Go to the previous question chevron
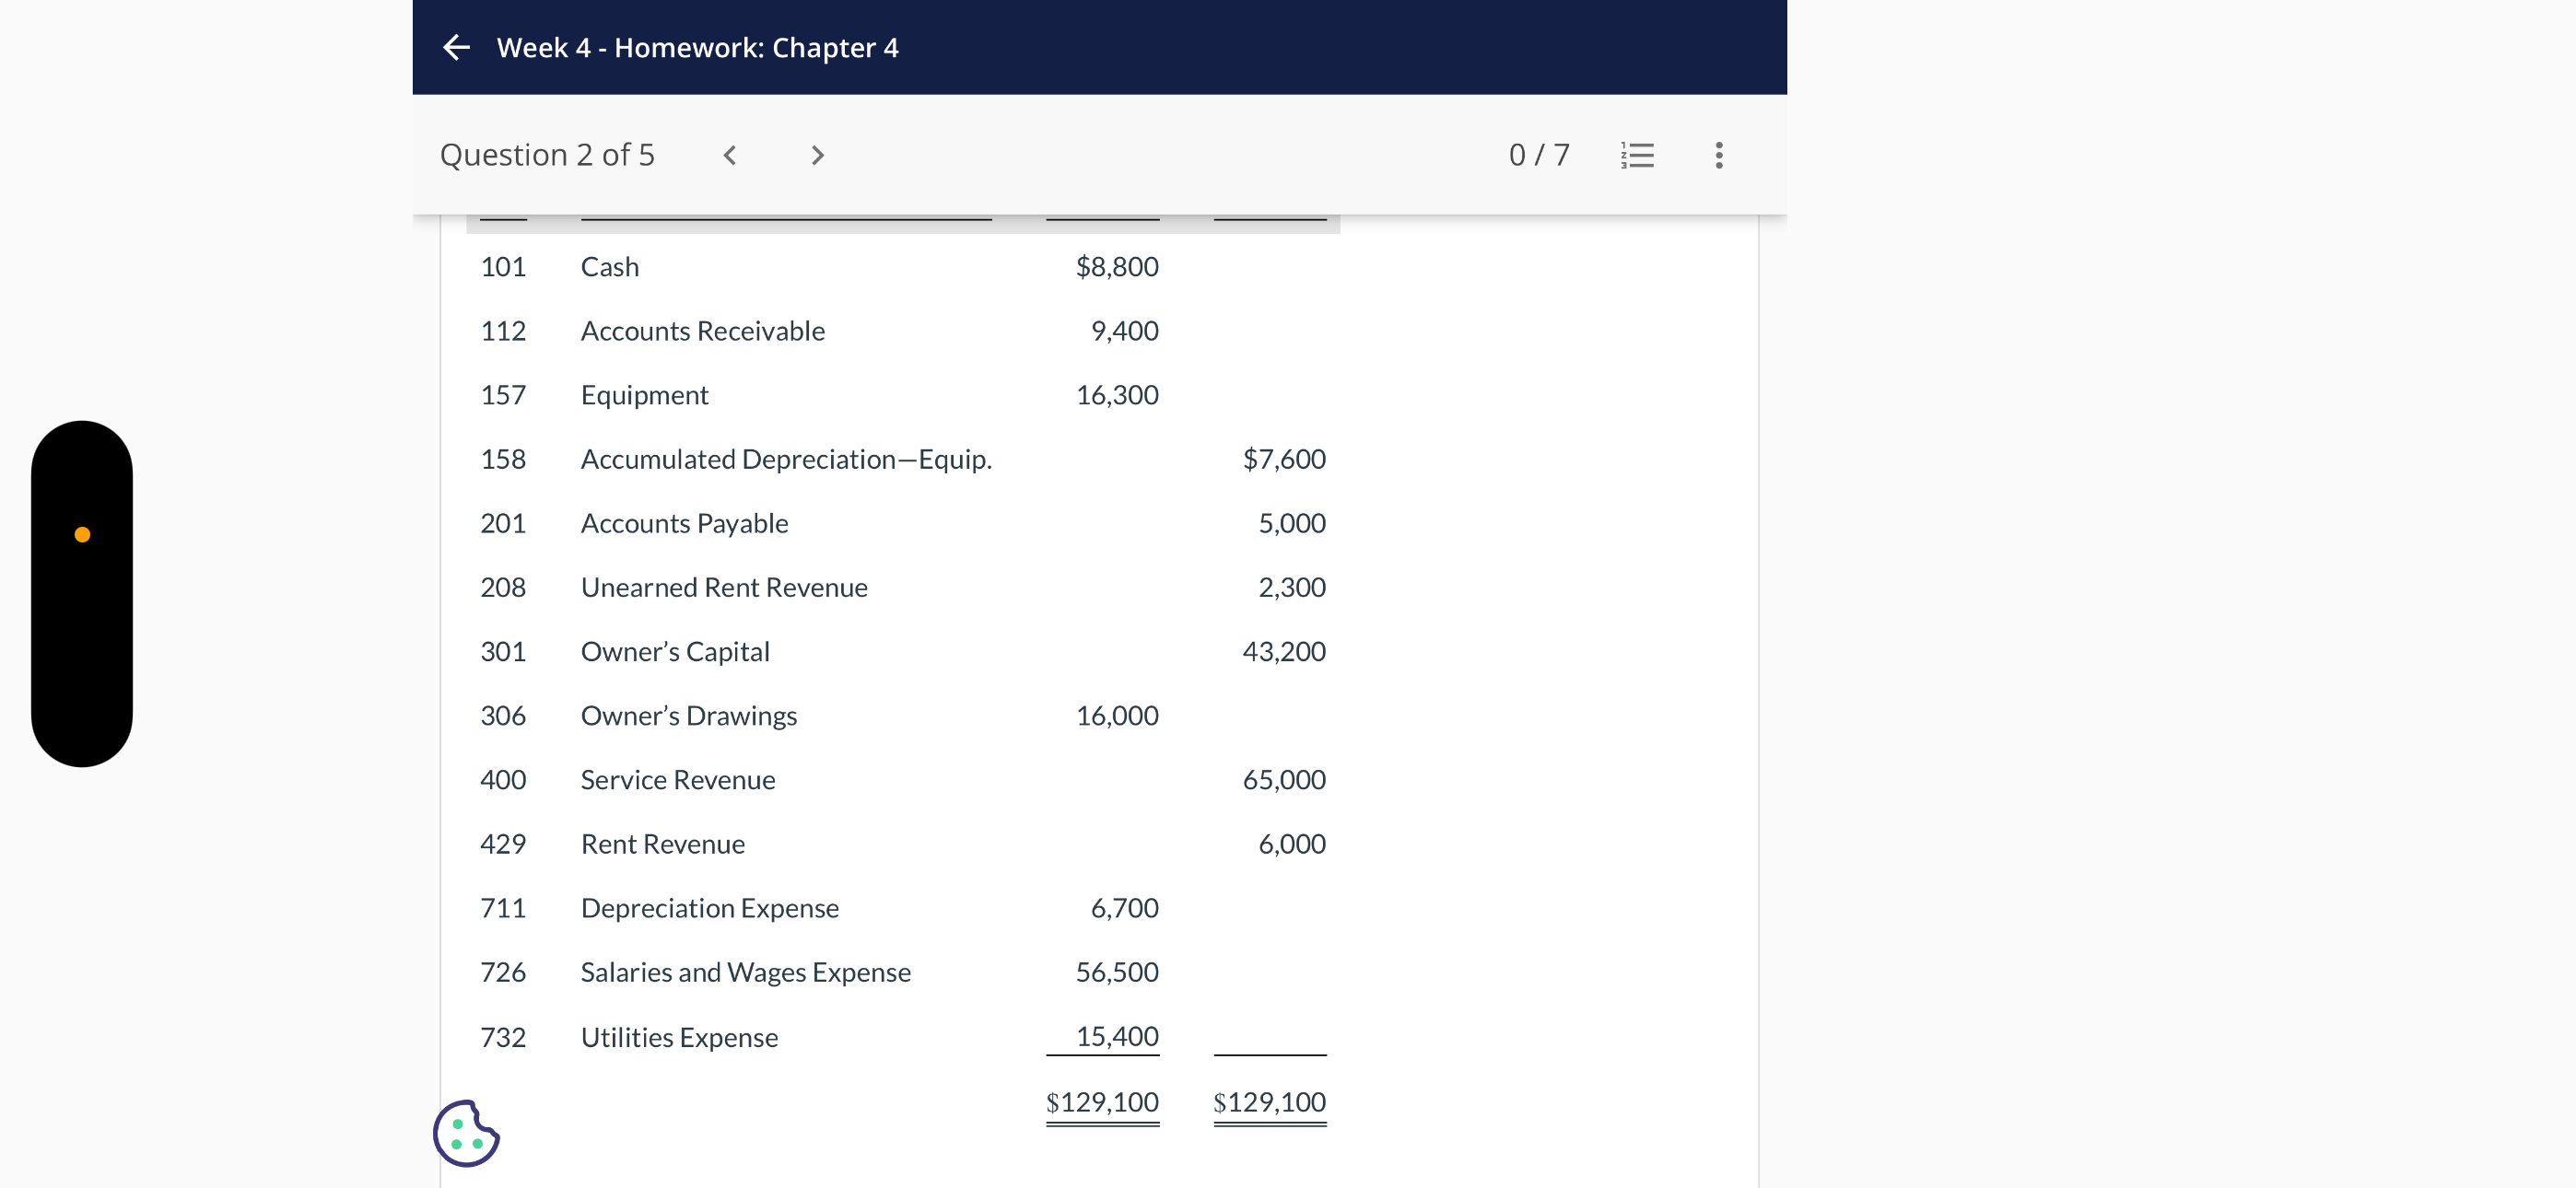Viewport: 2576px width, 1188px height. tap(730, 155)
